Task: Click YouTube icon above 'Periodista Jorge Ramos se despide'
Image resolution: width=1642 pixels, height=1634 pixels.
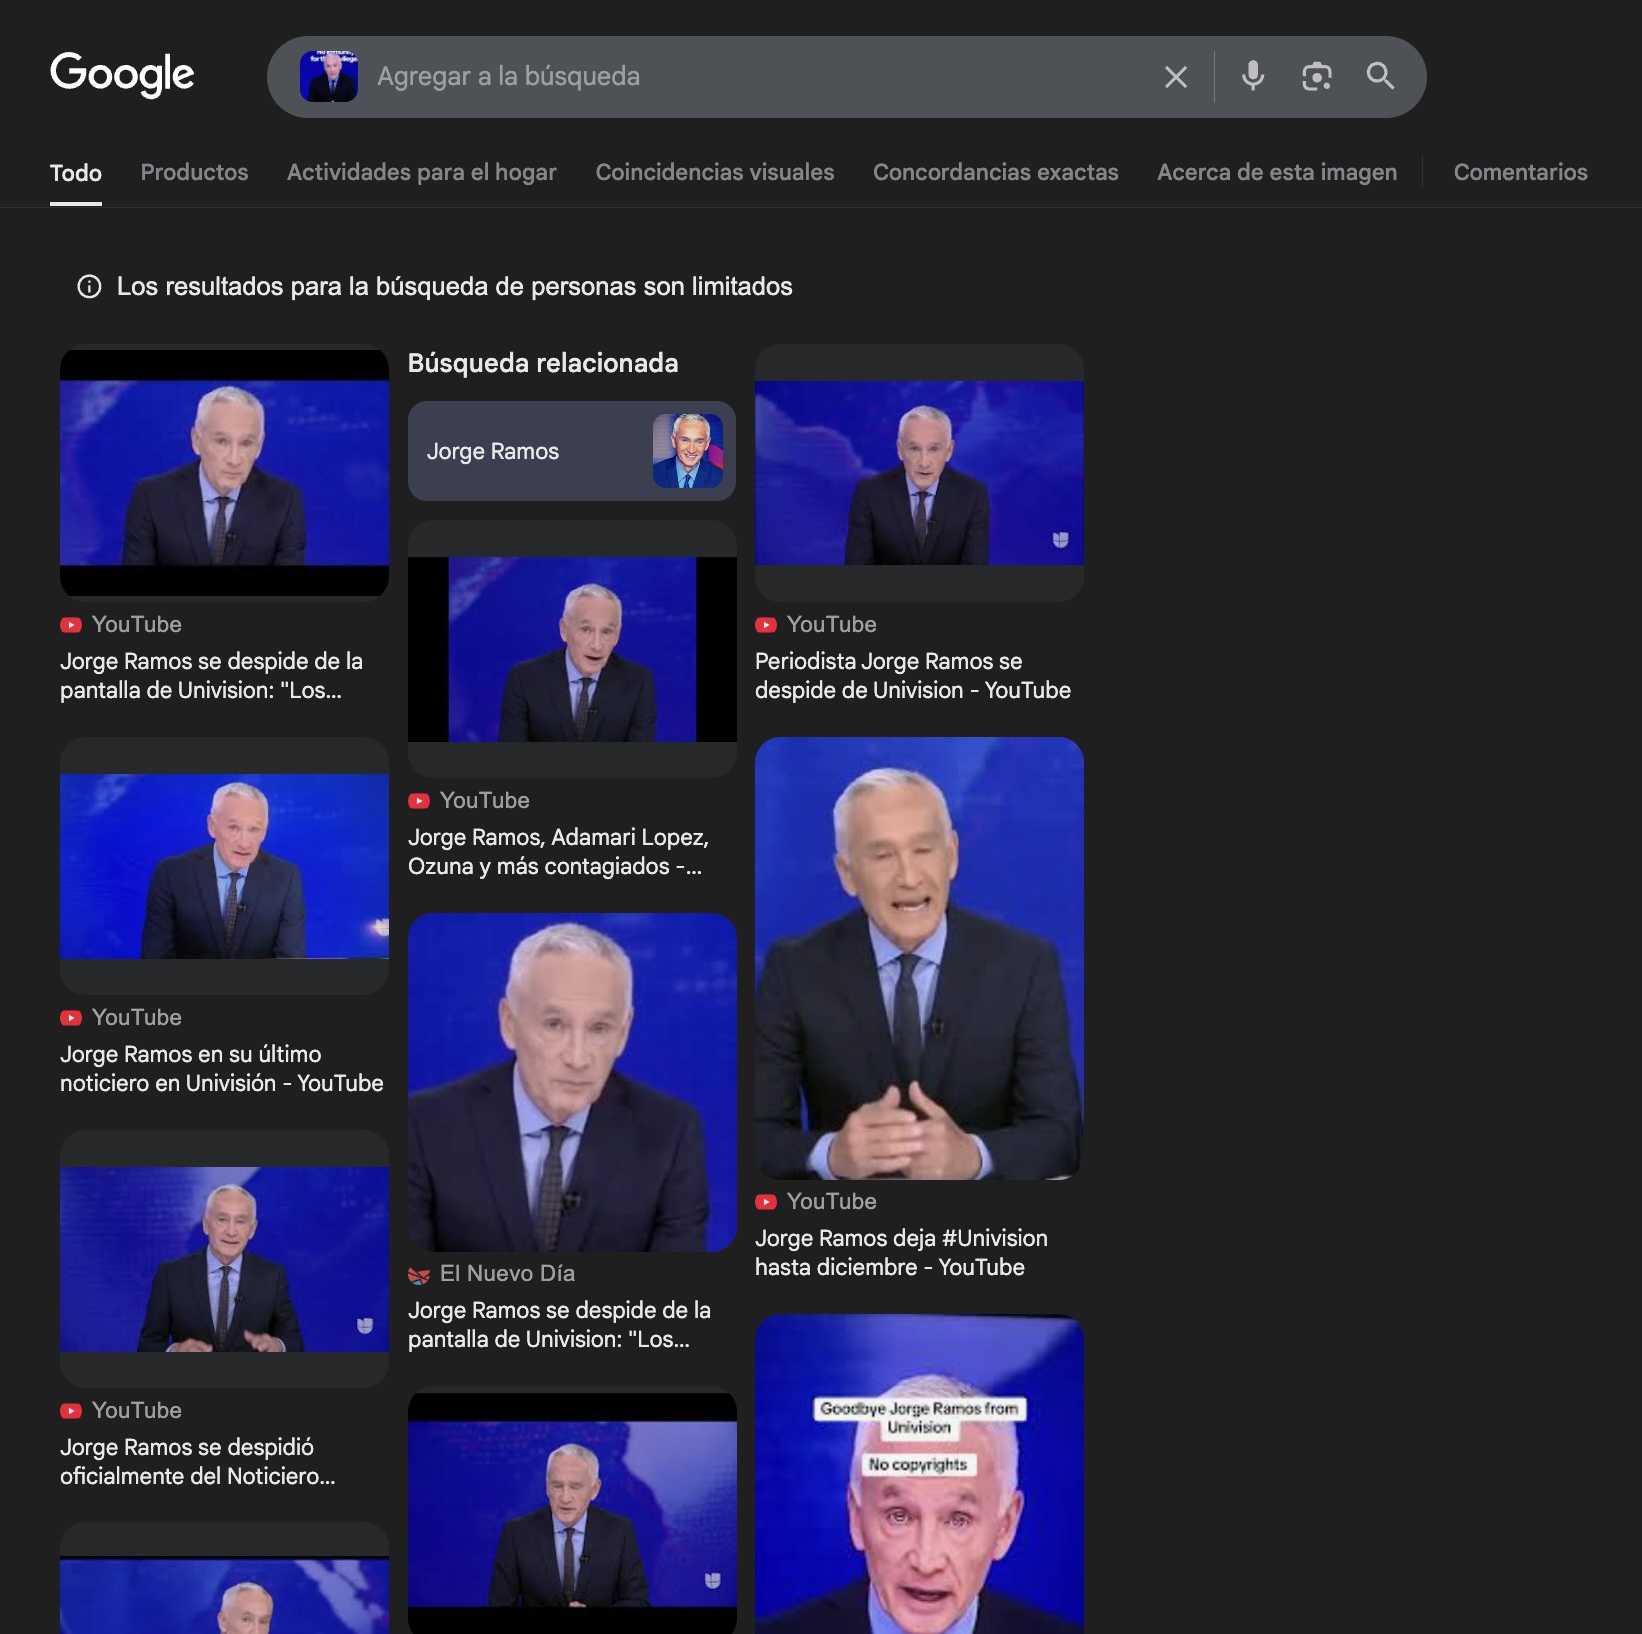Action: pos(766,625)
